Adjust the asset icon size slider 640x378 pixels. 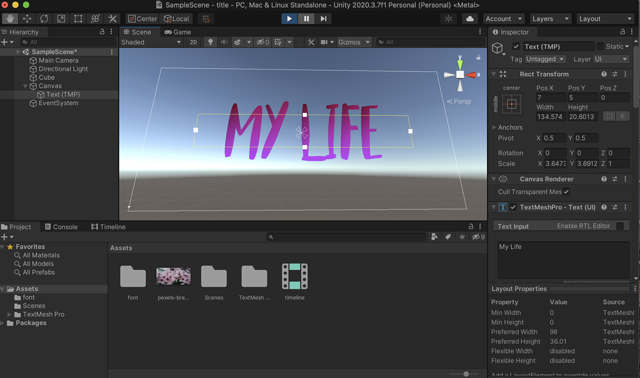465,374
